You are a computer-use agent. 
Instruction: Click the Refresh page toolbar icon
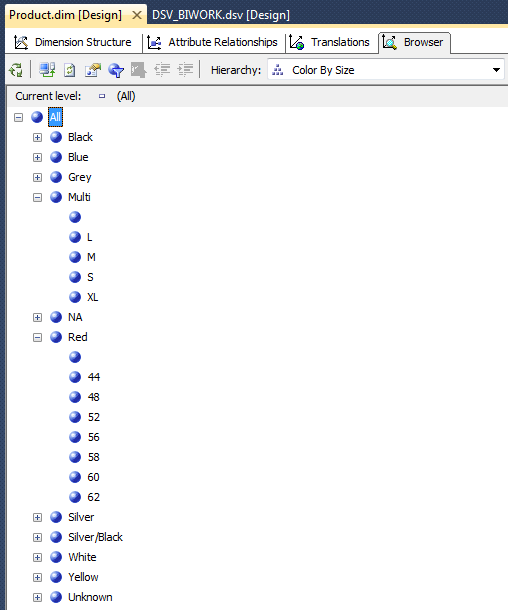point(70,70)
